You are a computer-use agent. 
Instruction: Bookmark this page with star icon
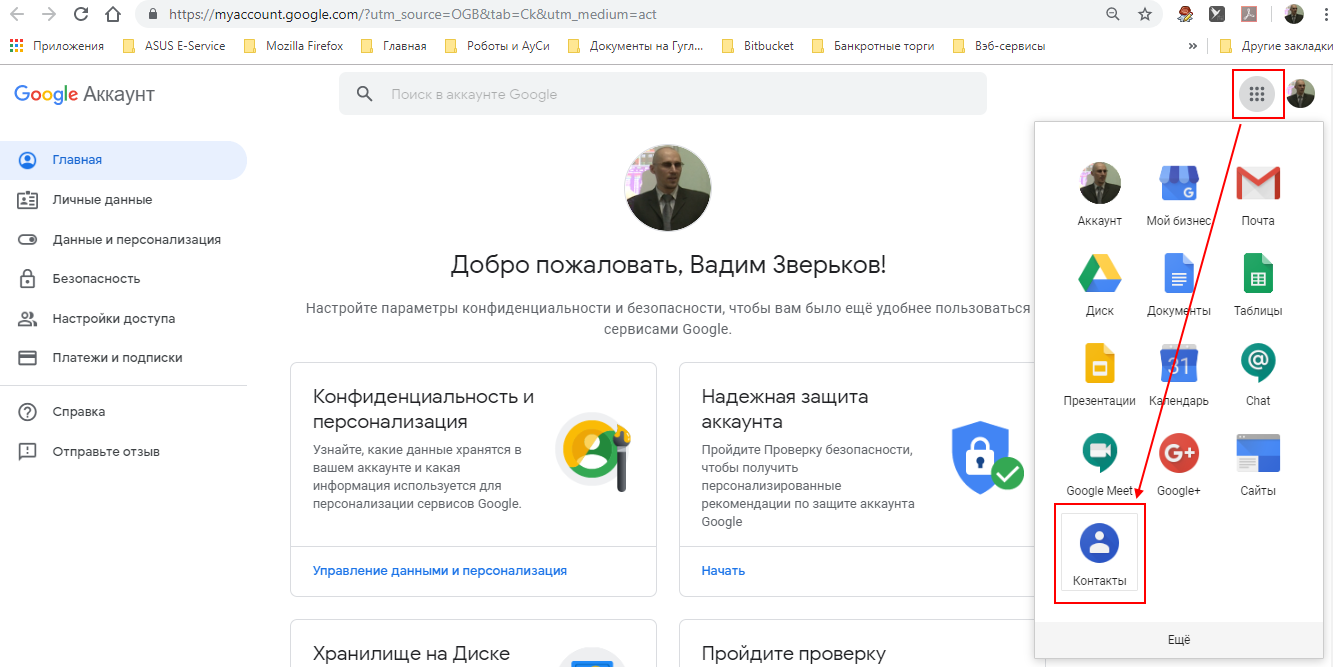pos(1145,15)
